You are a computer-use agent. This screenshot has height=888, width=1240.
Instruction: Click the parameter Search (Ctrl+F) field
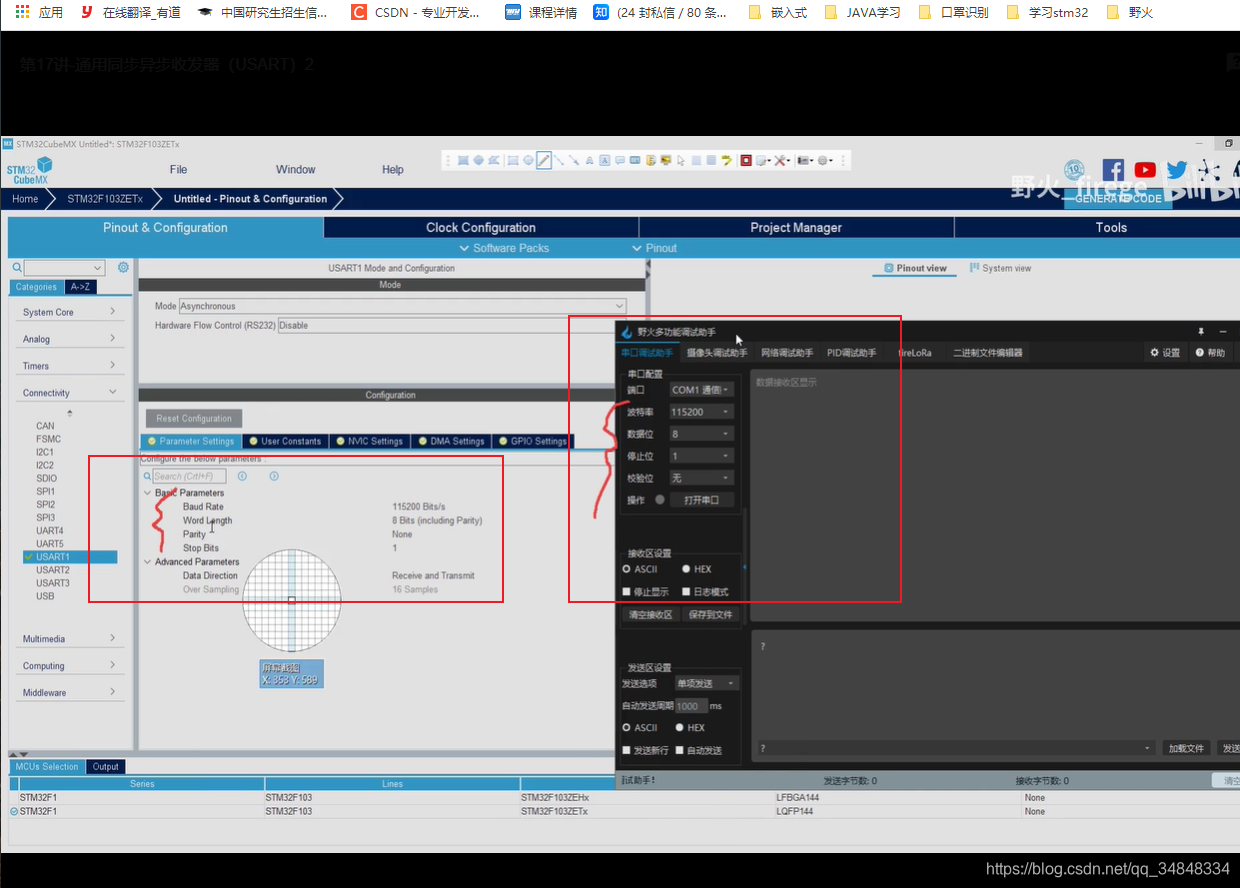[x=189, y=476]
